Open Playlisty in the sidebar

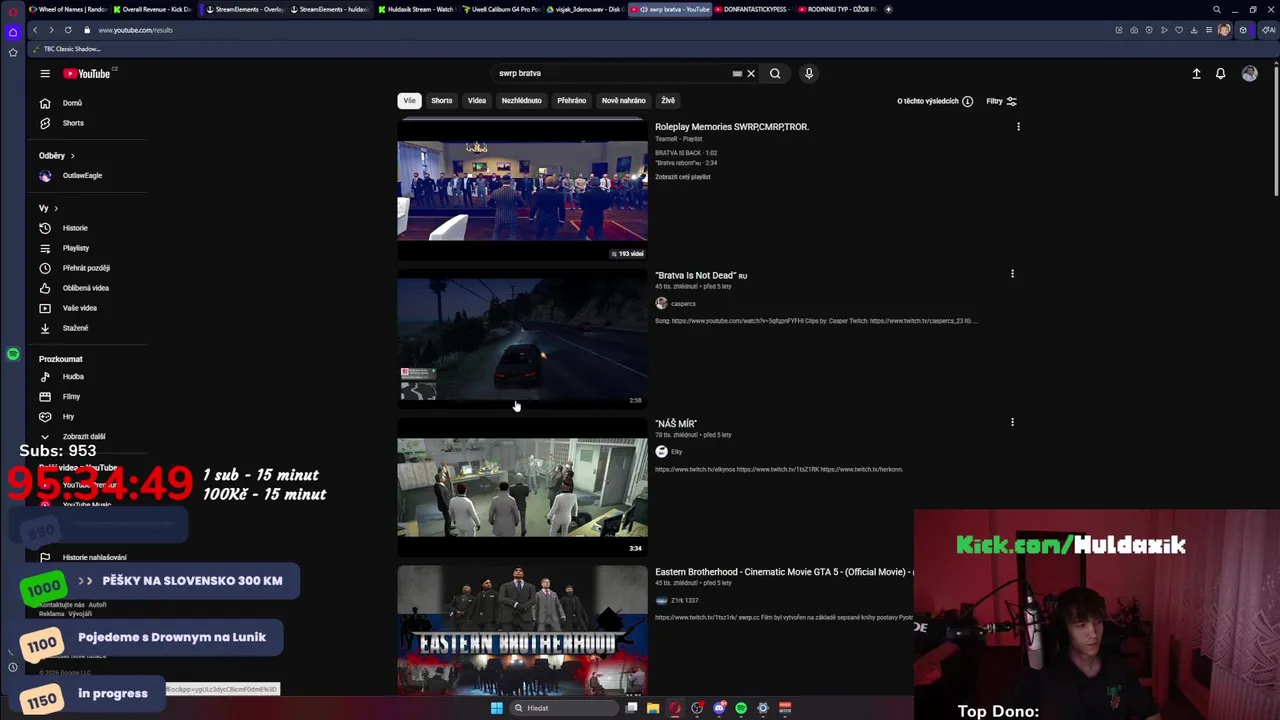(76, 248)
